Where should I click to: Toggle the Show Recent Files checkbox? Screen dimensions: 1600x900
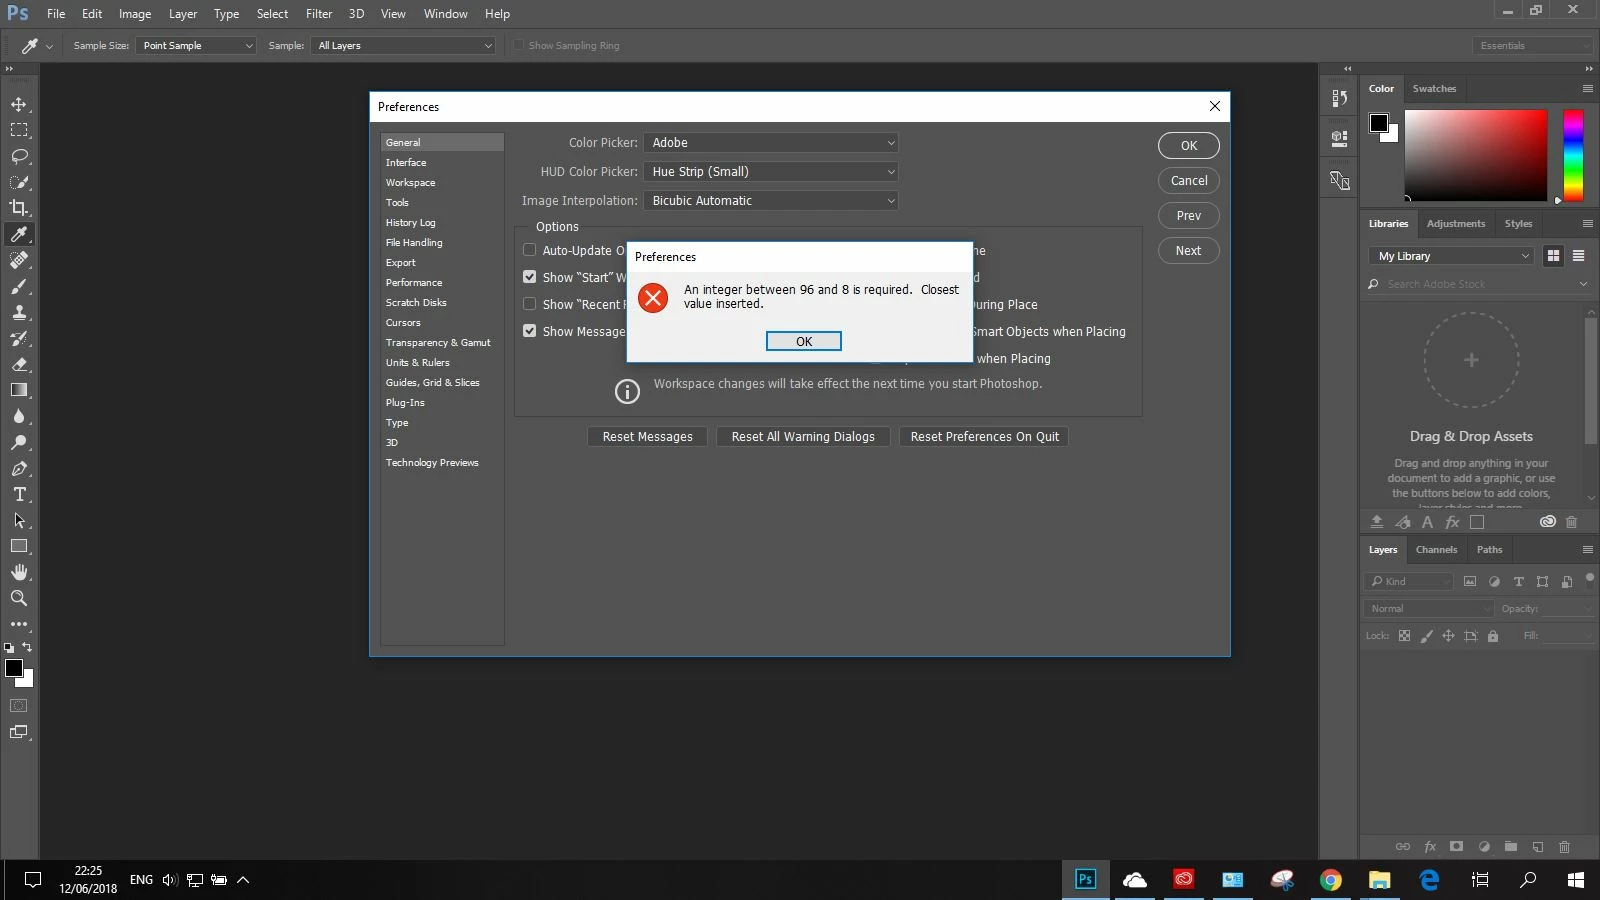(x=530, y=304)
